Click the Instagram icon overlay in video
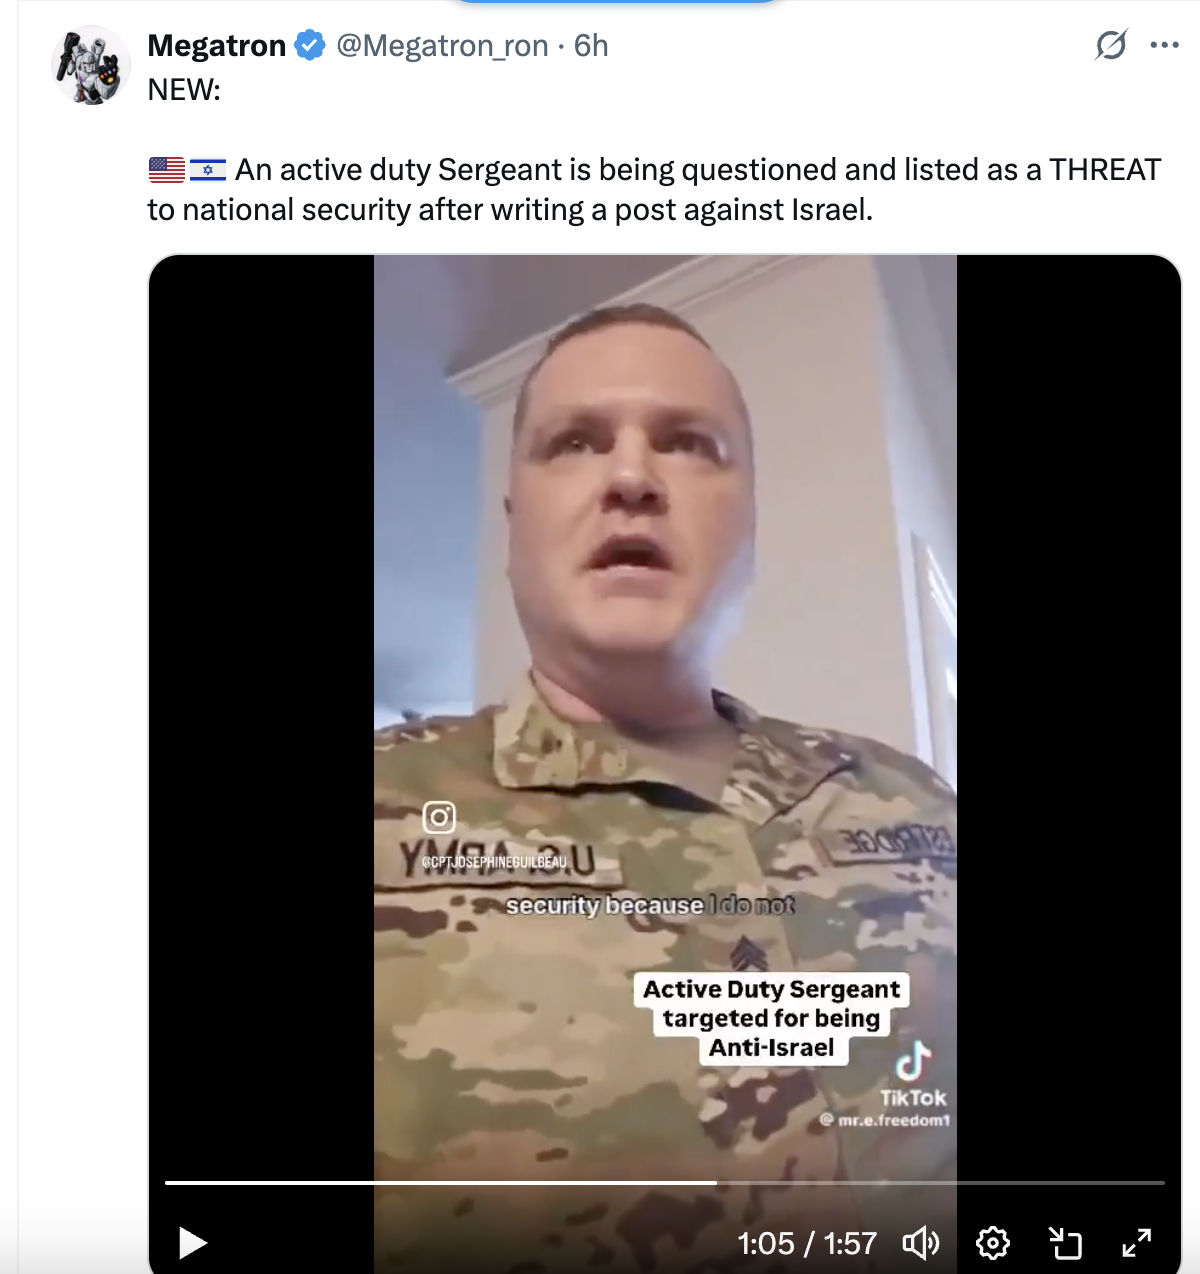 coord(439,817)
